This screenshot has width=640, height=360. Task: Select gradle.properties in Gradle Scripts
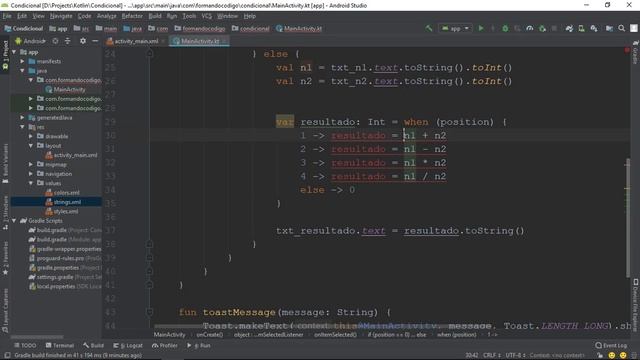[58, 268]
